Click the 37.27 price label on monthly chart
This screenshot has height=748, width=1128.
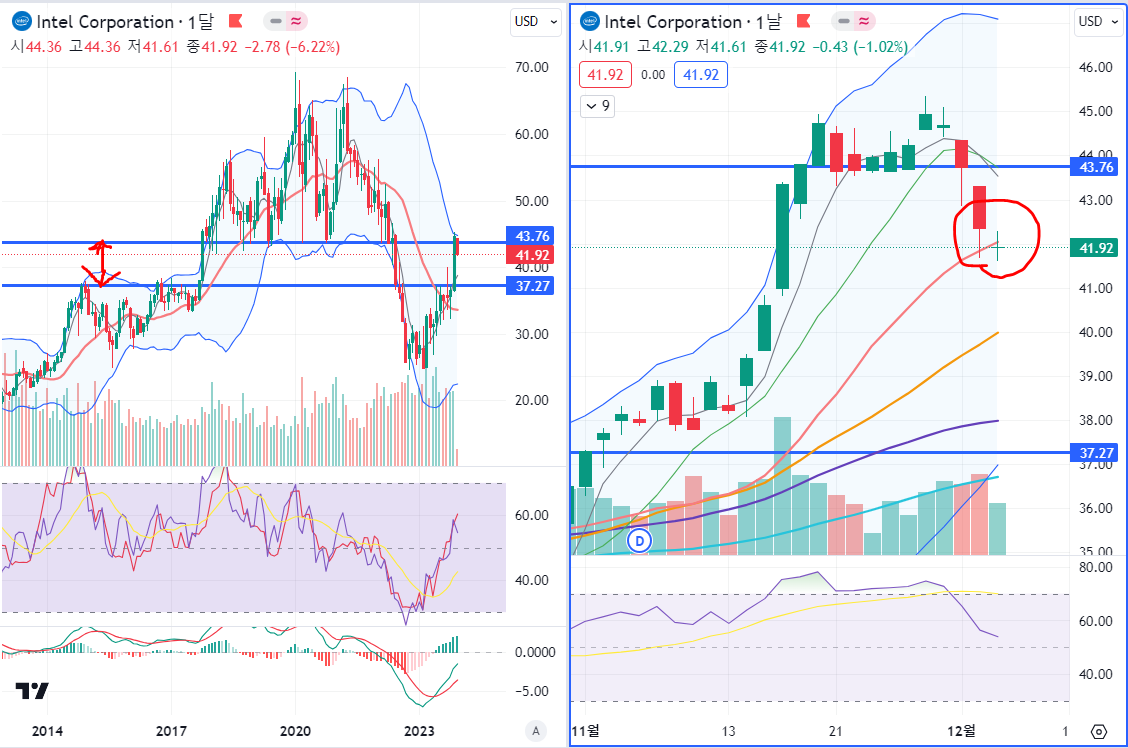532,286
